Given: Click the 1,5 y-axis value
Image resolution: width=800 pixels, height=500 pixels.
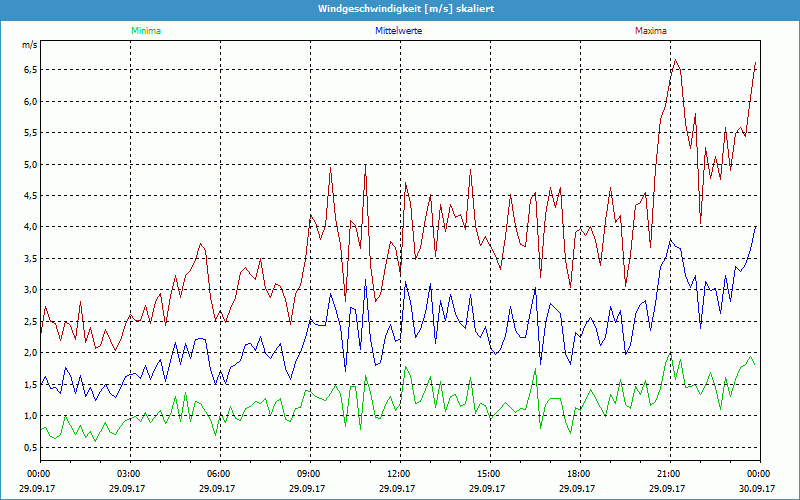Looking at the screenshot, I should point(30,385).
